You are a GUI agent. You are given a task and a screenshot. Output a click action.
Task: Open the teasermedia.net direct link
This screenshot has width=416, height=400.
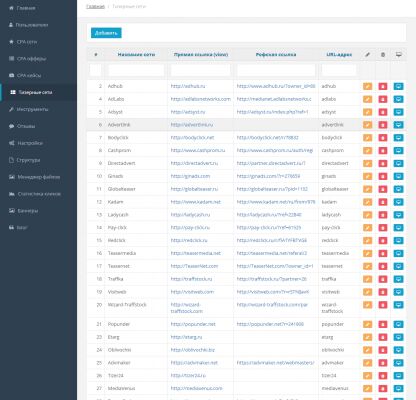(x=196, y=253)
